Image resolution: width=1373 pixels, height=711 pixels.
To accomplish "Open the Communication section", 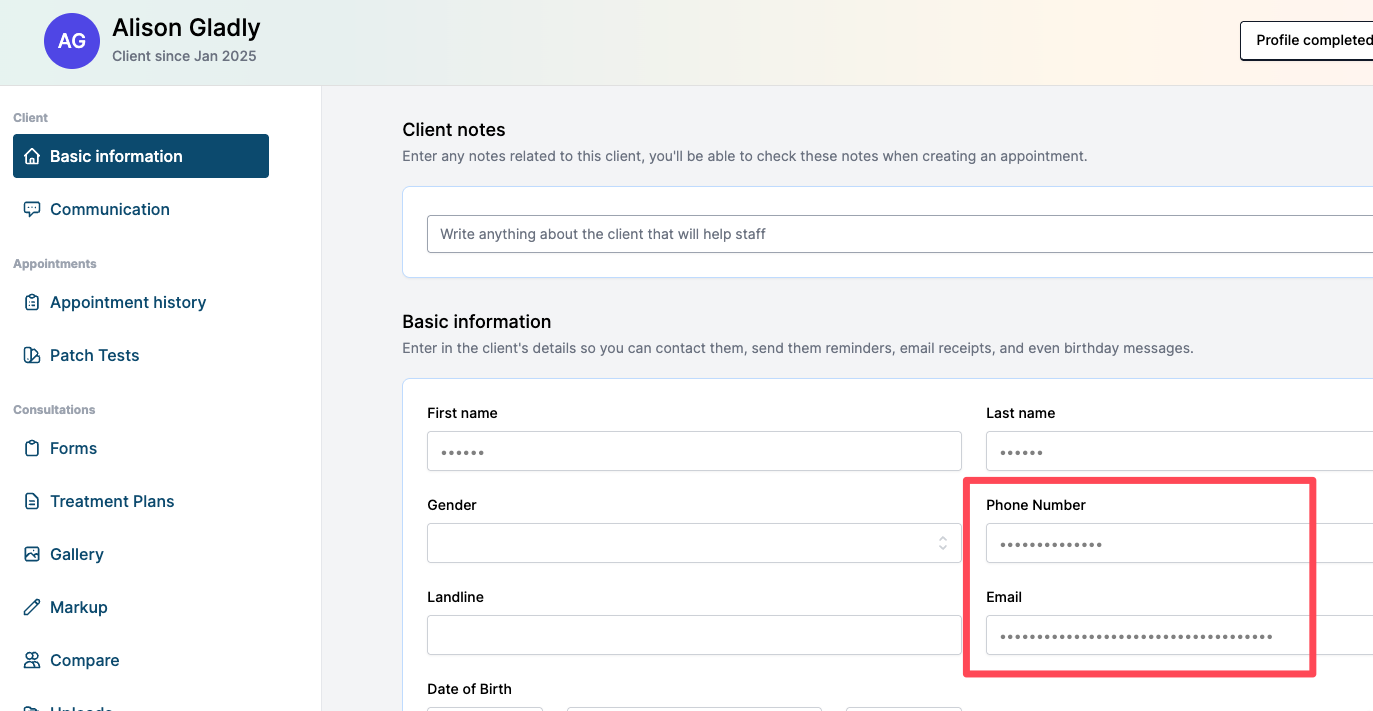I will pyautogui.click(x=110, y=209).
